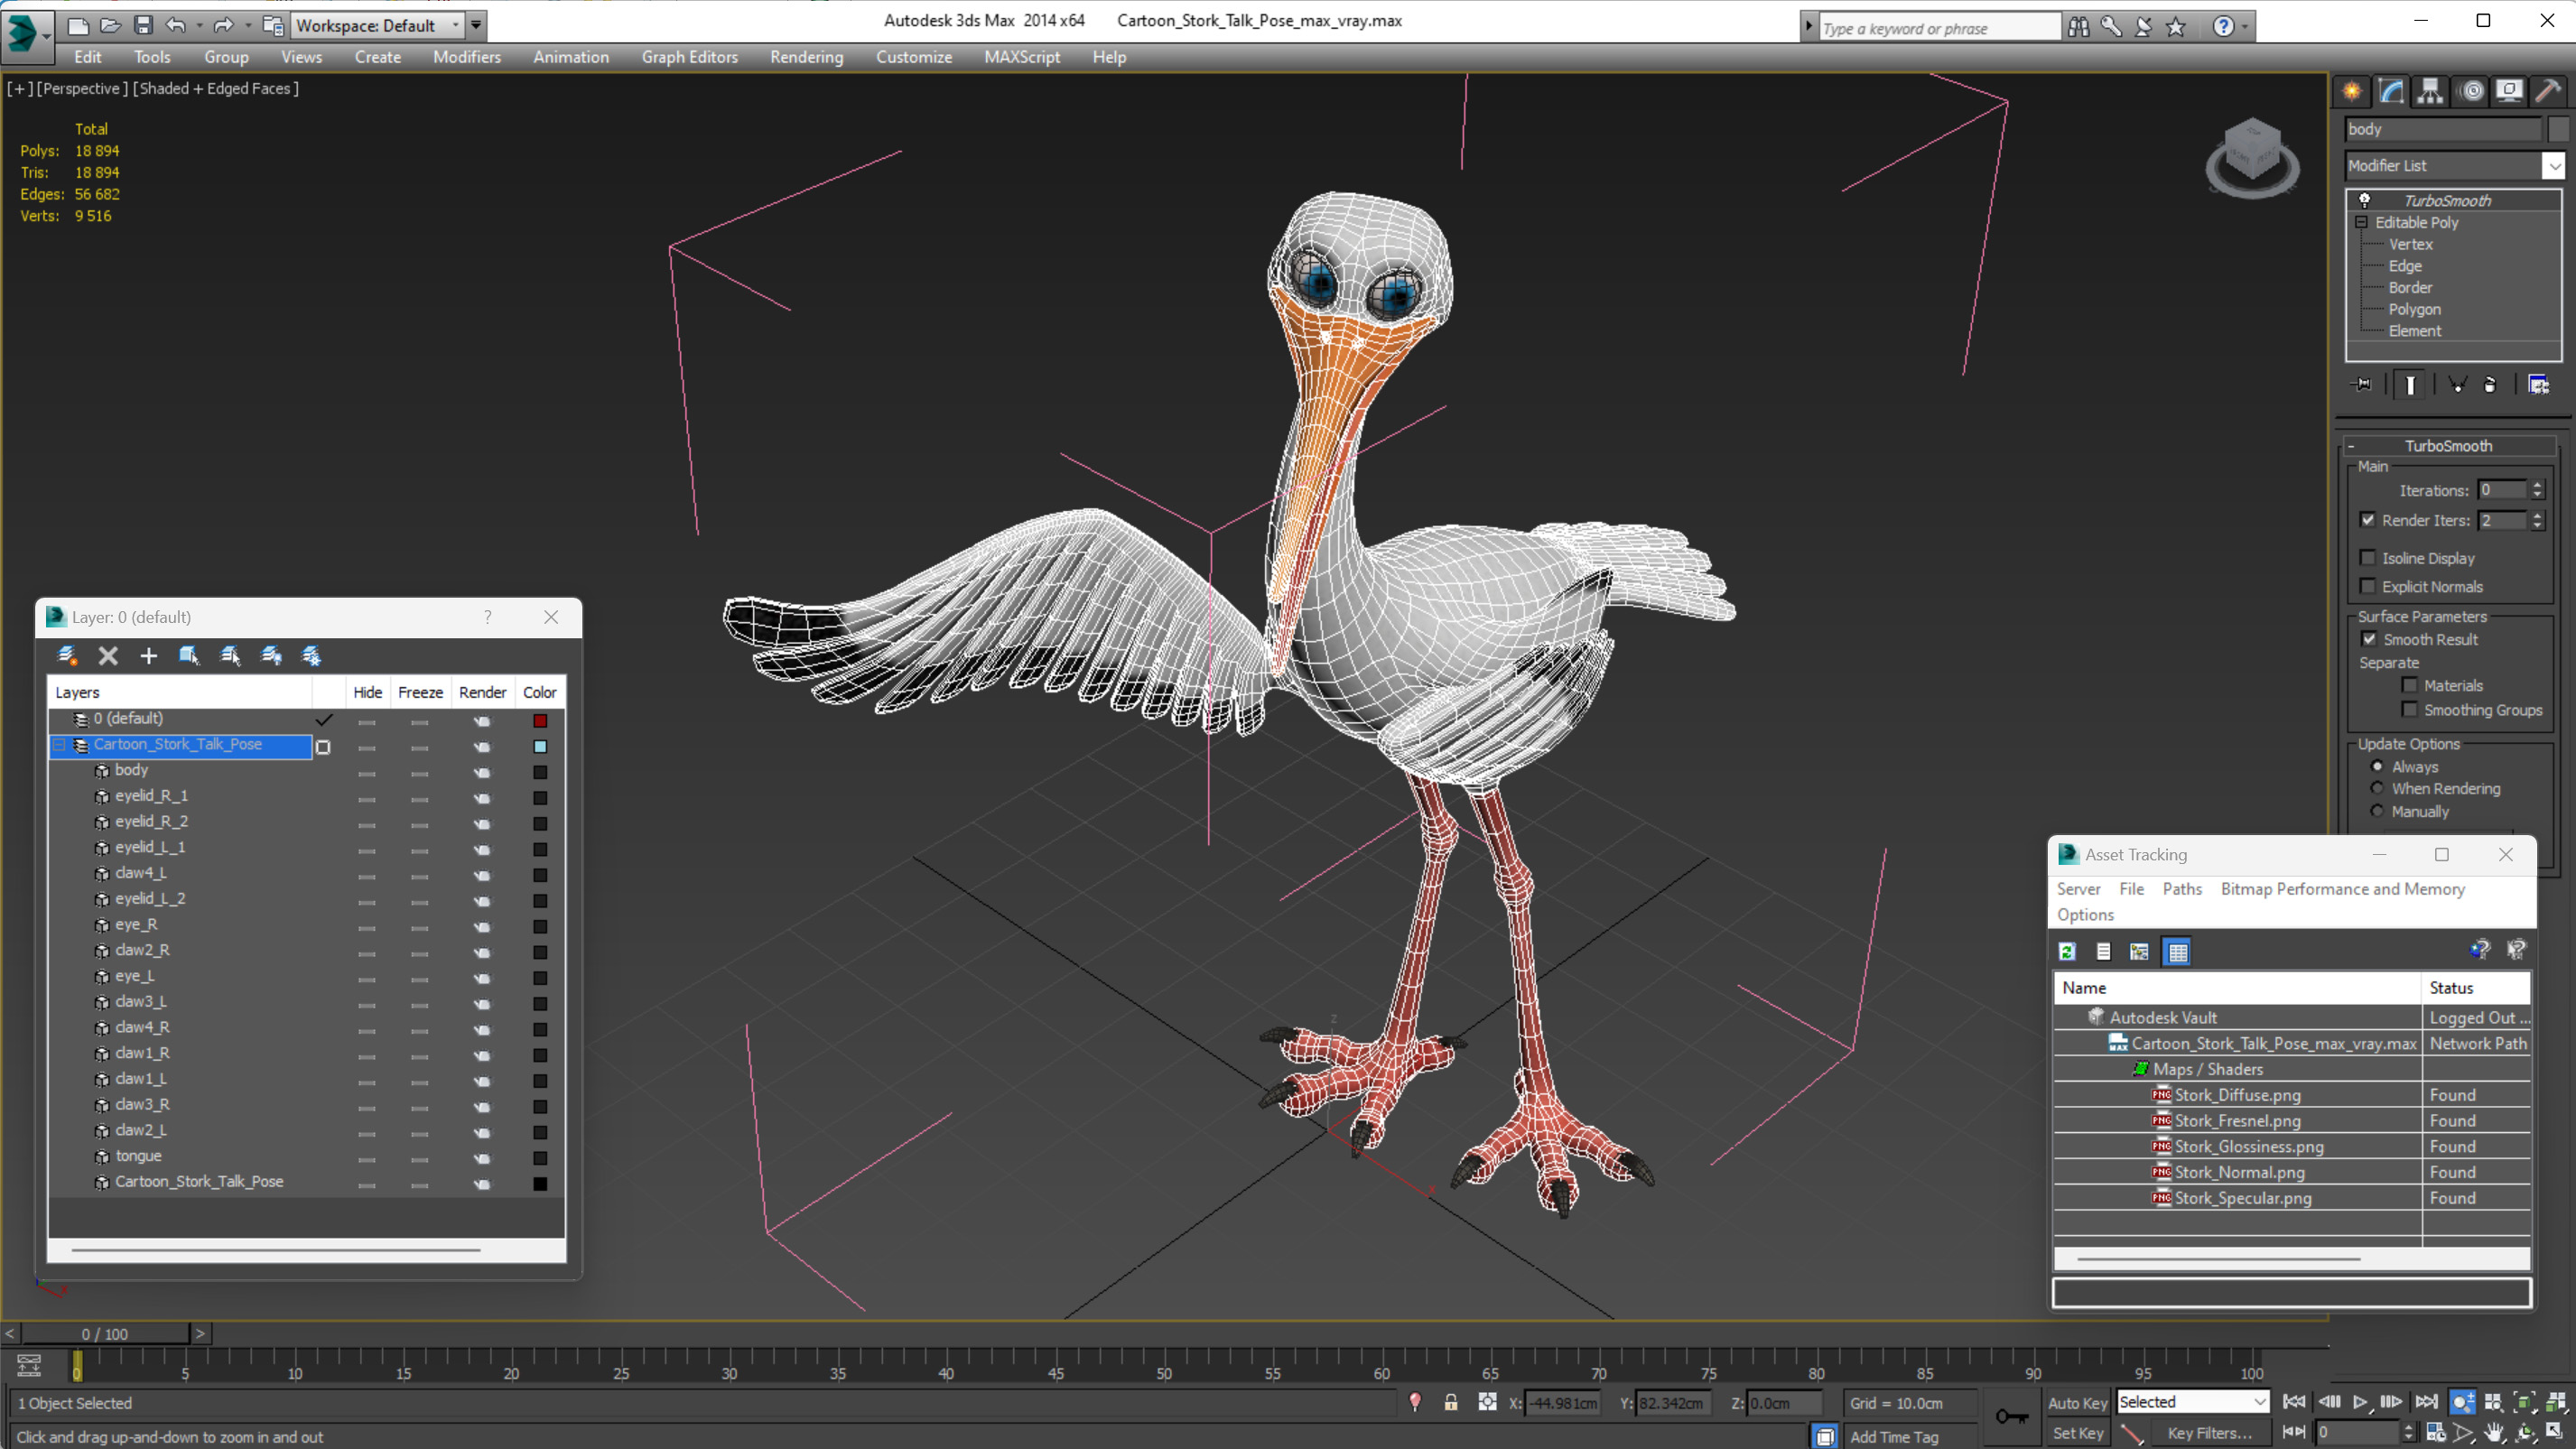Viewport: 2576px width, 1449px height.
Task: Click the Undo arrow icon
Action: click(176, 25)
